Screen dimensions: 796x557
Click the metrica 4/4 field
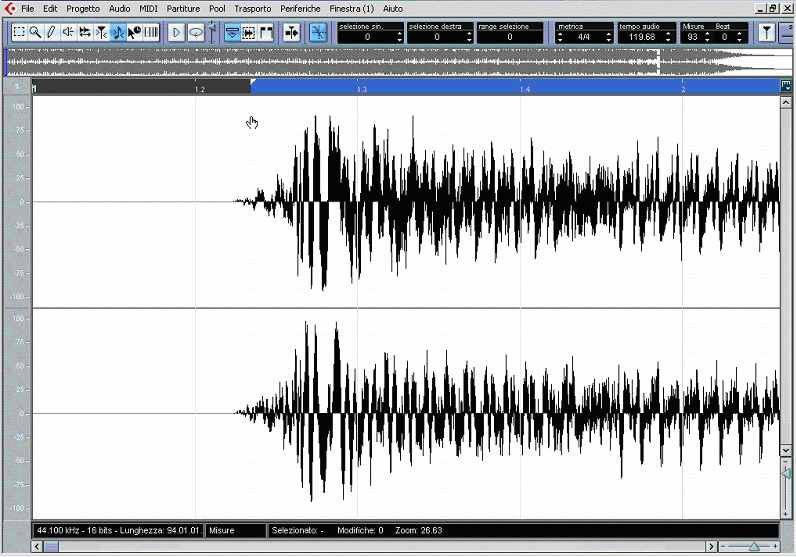(x=584, y=37)
